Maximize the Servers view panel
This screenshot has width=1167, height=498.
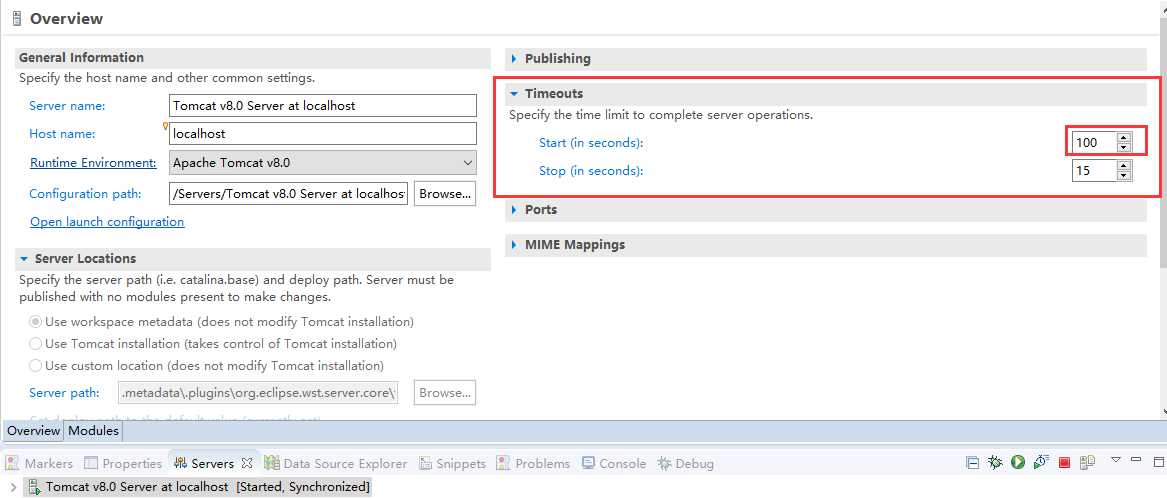click(x=1157, y=461)
